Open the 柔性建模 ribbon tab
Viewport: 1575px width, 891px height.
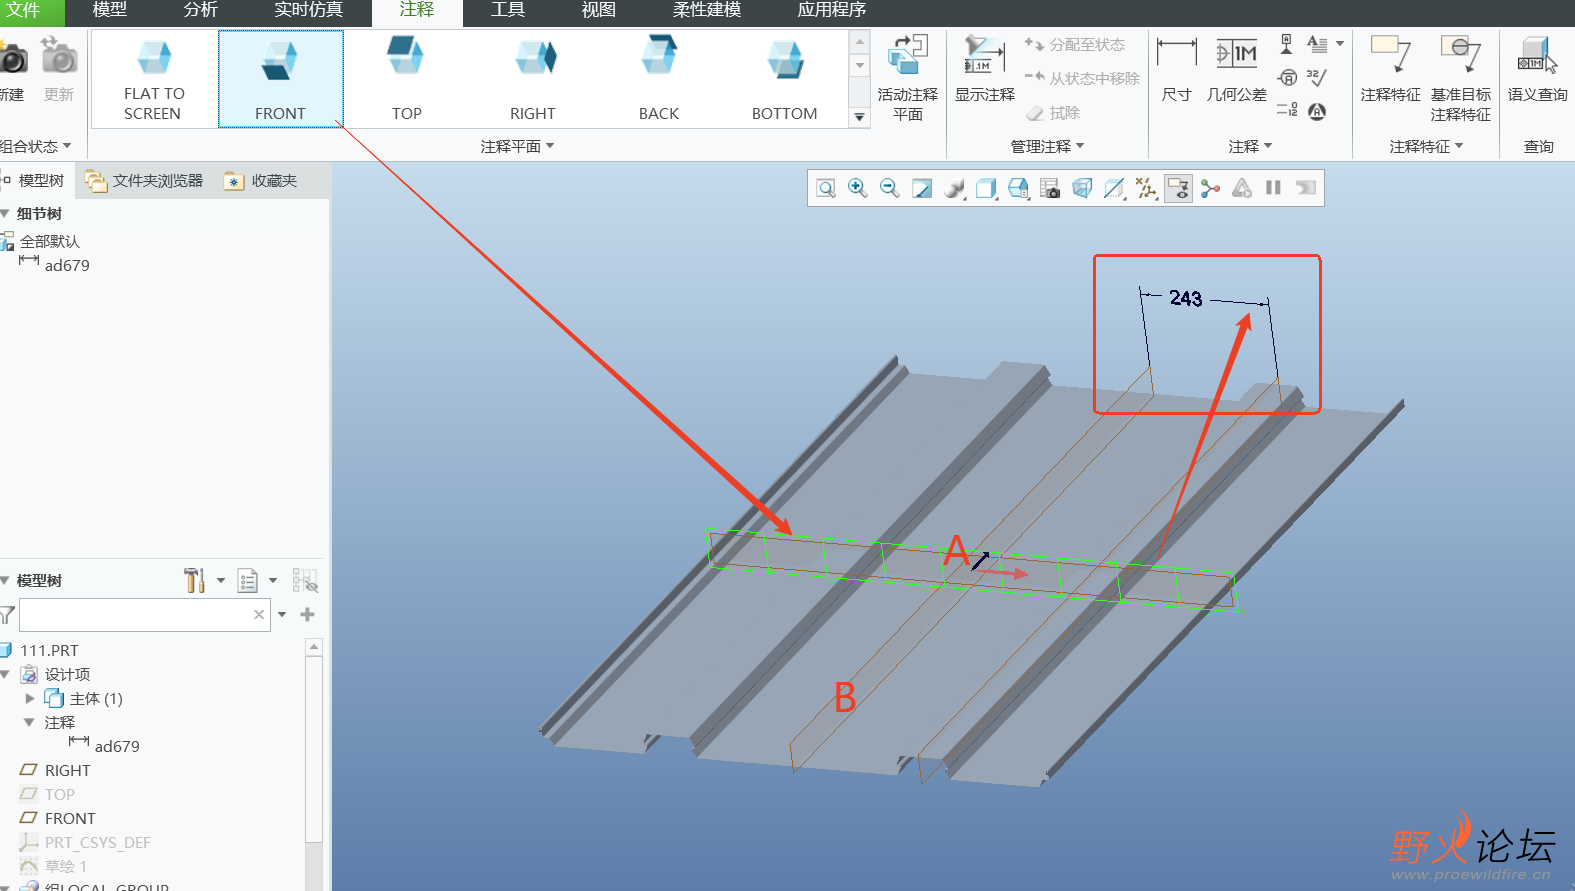[707, 10]
